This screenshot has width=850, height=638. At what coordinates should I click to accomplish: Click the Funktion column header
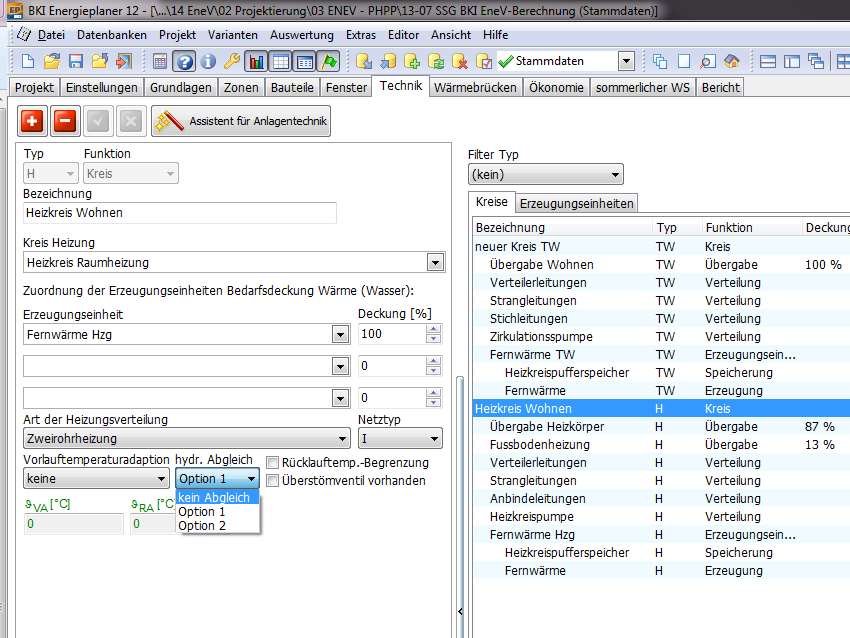(x=751, y=228)
